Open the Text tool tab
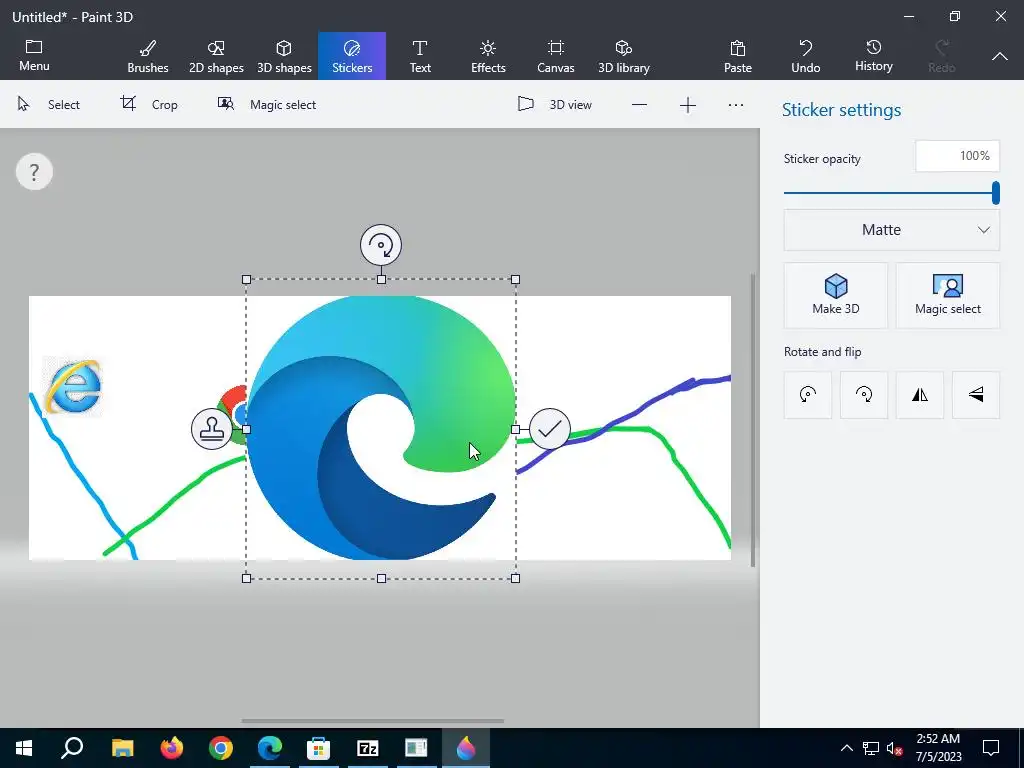This screenshot has height=768, width=1024. pyautogui.click(x=420, y=56)
